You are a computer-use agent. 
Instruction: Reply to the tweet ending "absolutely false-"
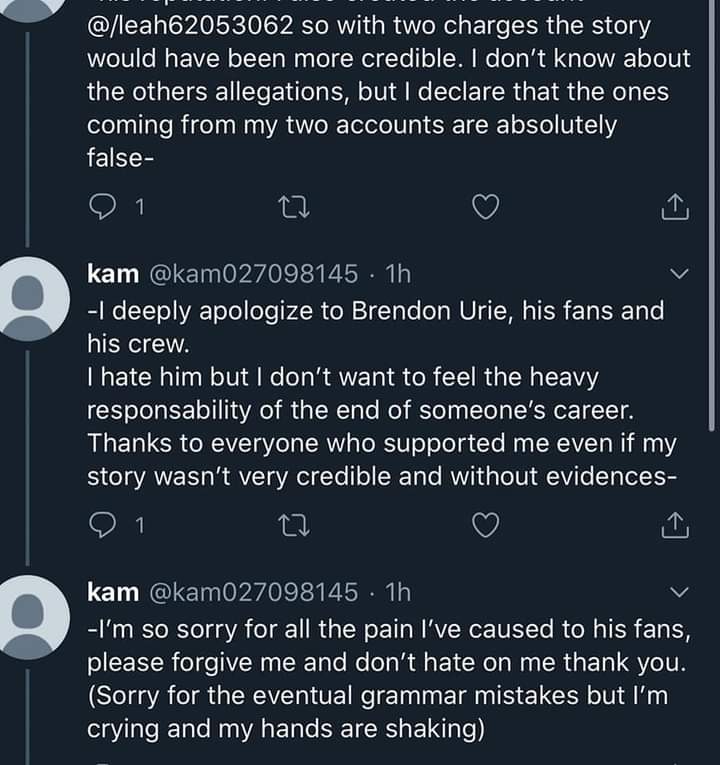point(102,207)
